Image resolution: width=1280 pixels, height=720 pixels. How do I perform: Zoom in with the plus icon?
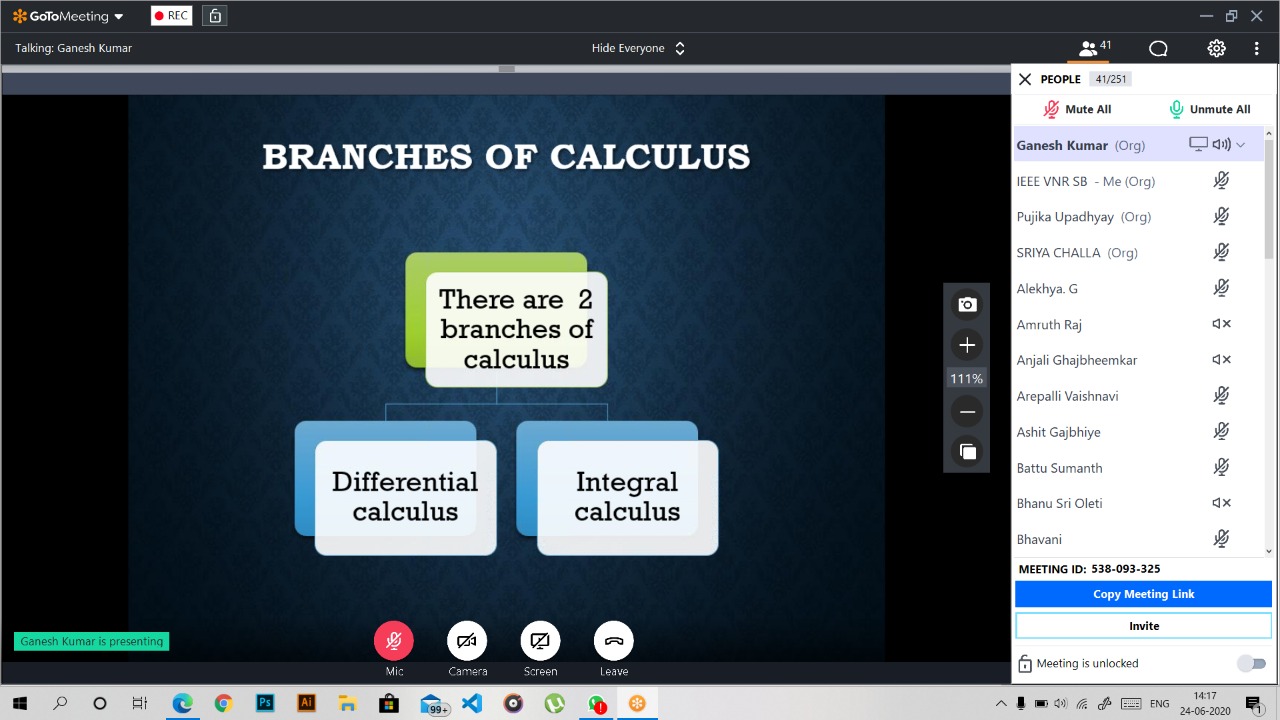[967, 345]
